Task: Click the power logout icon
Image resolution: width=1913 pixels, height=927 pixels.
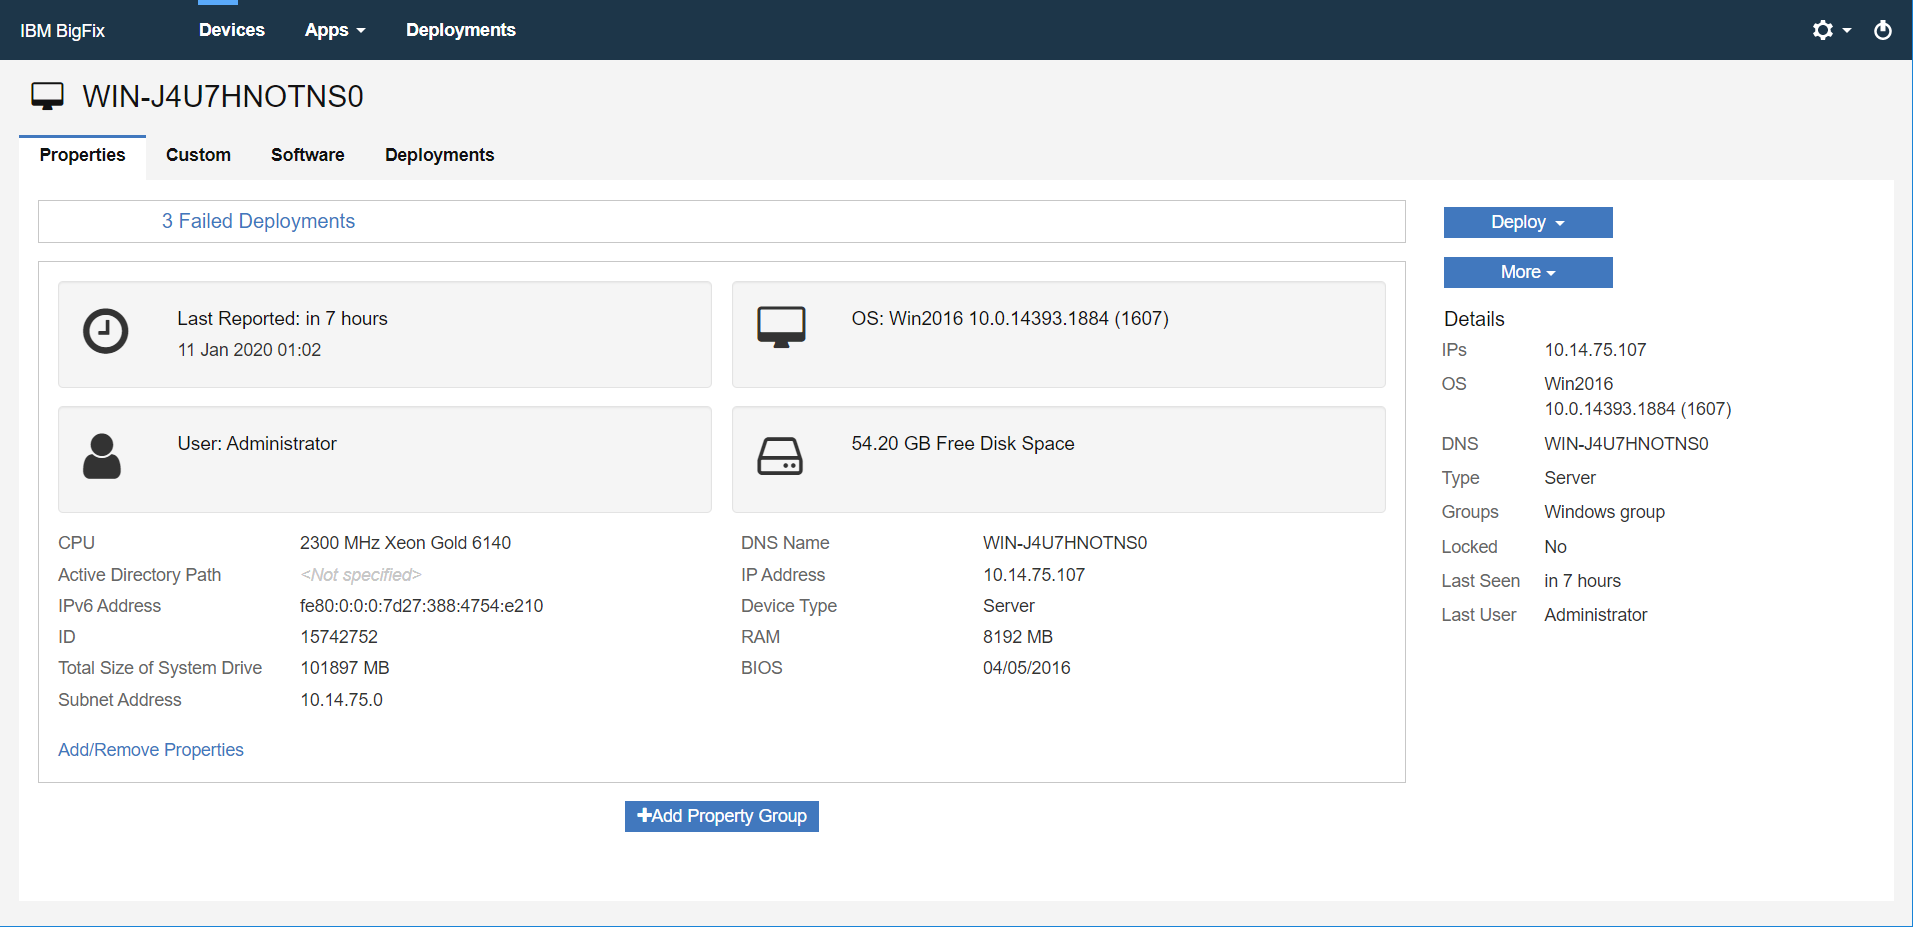Action: [x=1883, y=30]
